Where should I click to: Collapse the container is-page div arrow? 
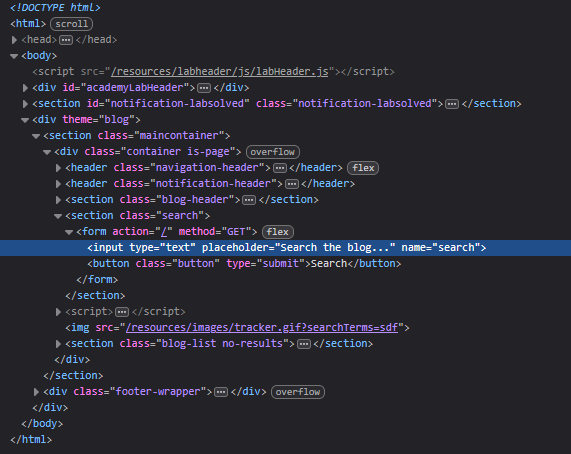click(47, 152)
